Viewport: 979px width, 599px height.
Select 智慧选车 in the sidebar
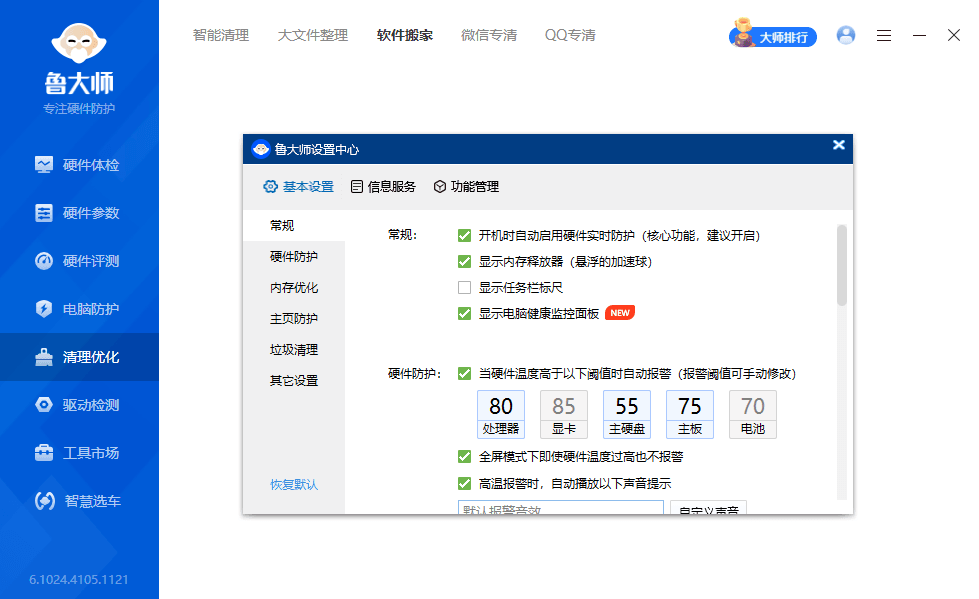(x=79, y=501)
